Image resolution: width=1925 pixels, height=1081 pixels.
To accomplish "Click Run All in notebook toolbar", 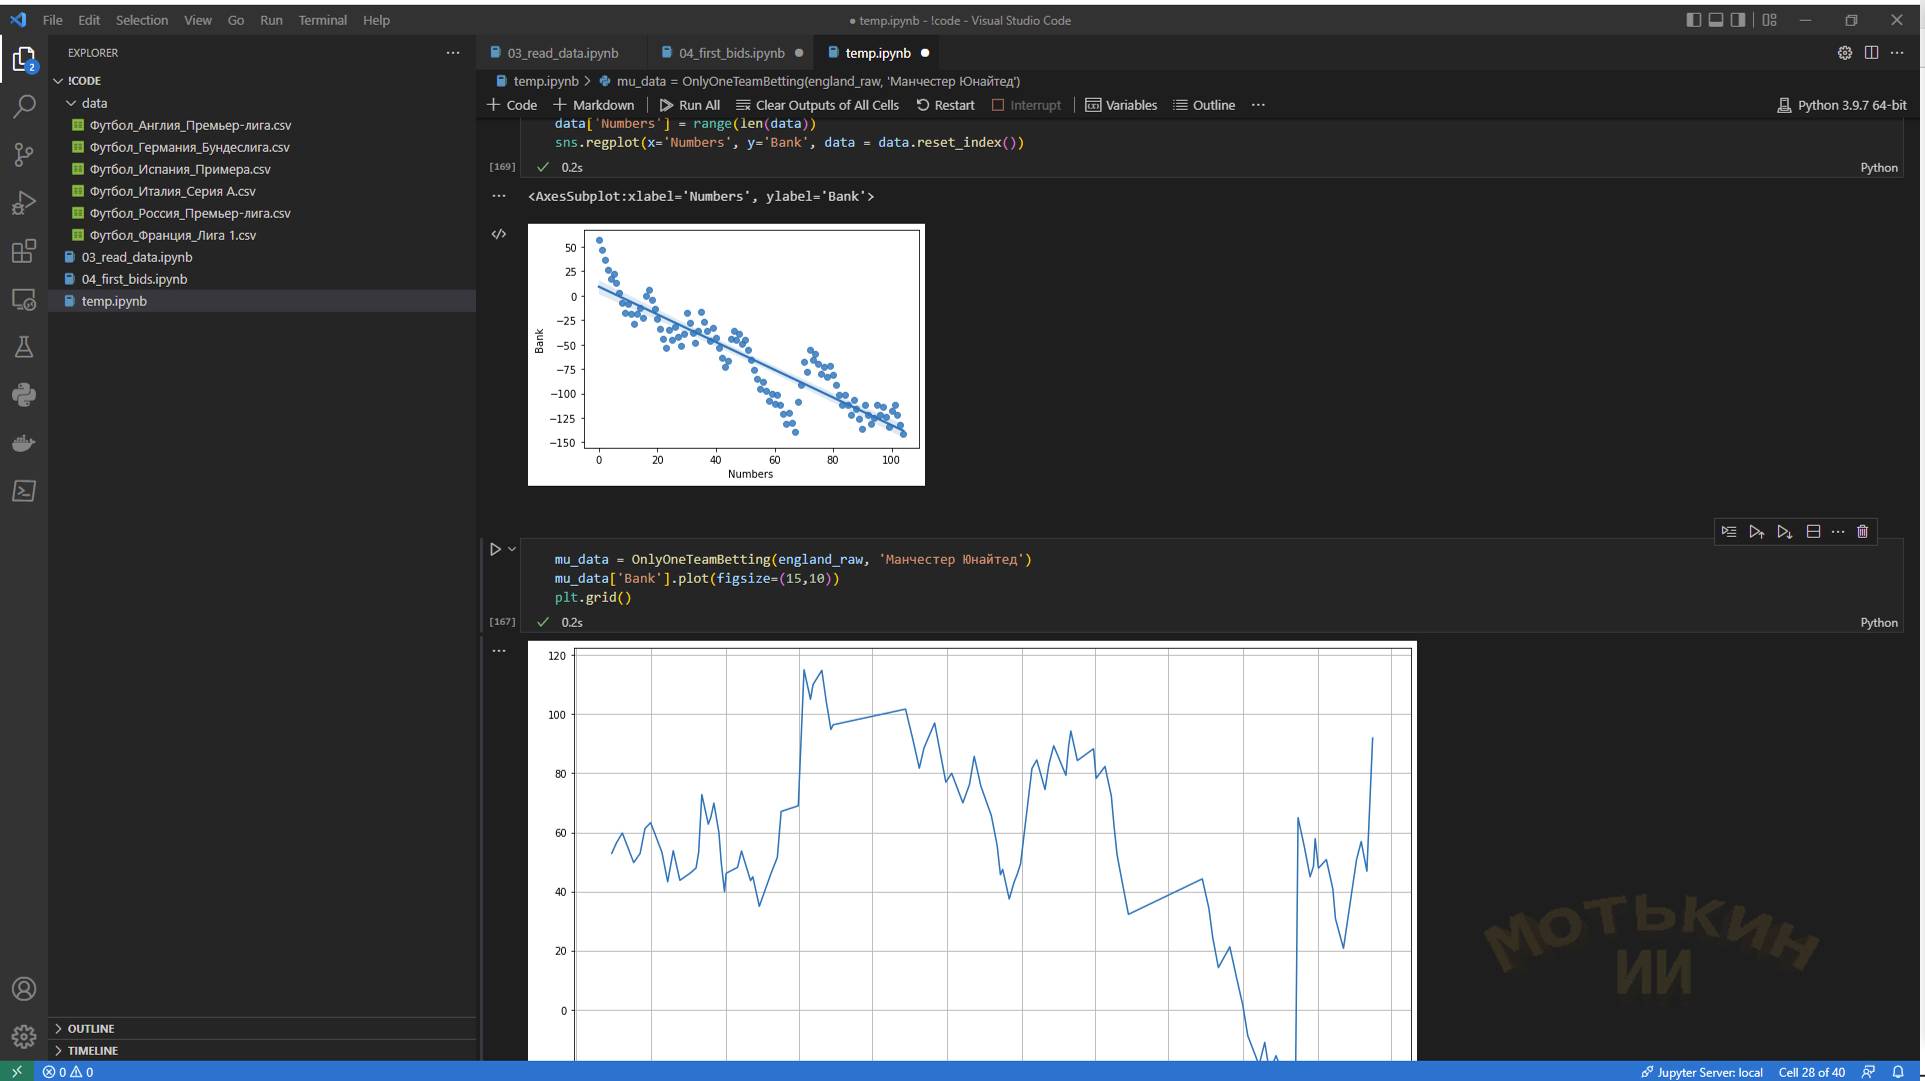I will click(x=690, y=105).
